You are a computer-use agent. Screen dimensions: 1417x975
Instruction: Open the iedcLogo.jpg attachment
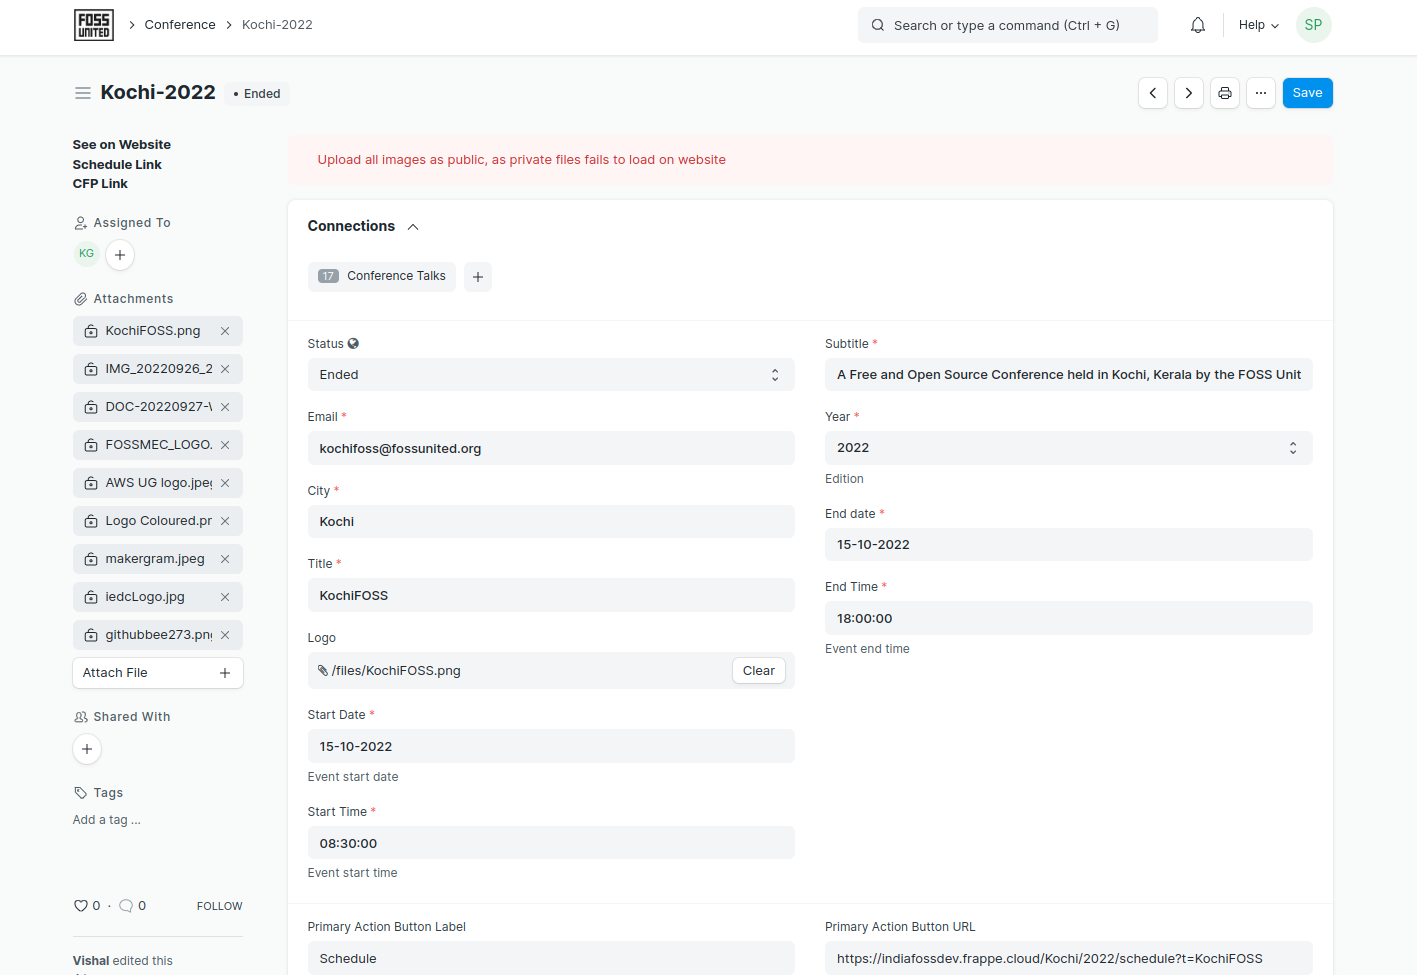point(145,597)
